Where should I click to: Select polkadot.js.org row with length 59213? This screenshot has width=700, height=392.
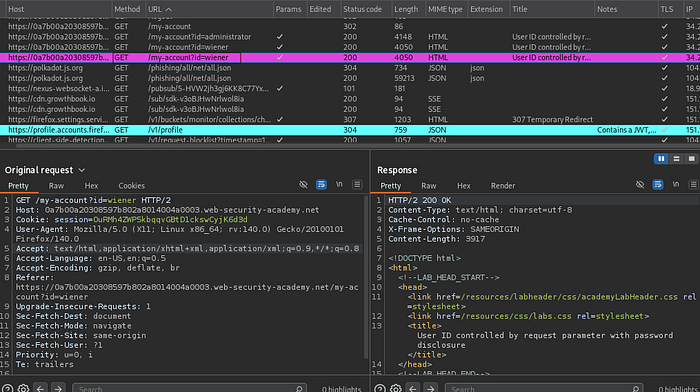(x=350, y=78)
